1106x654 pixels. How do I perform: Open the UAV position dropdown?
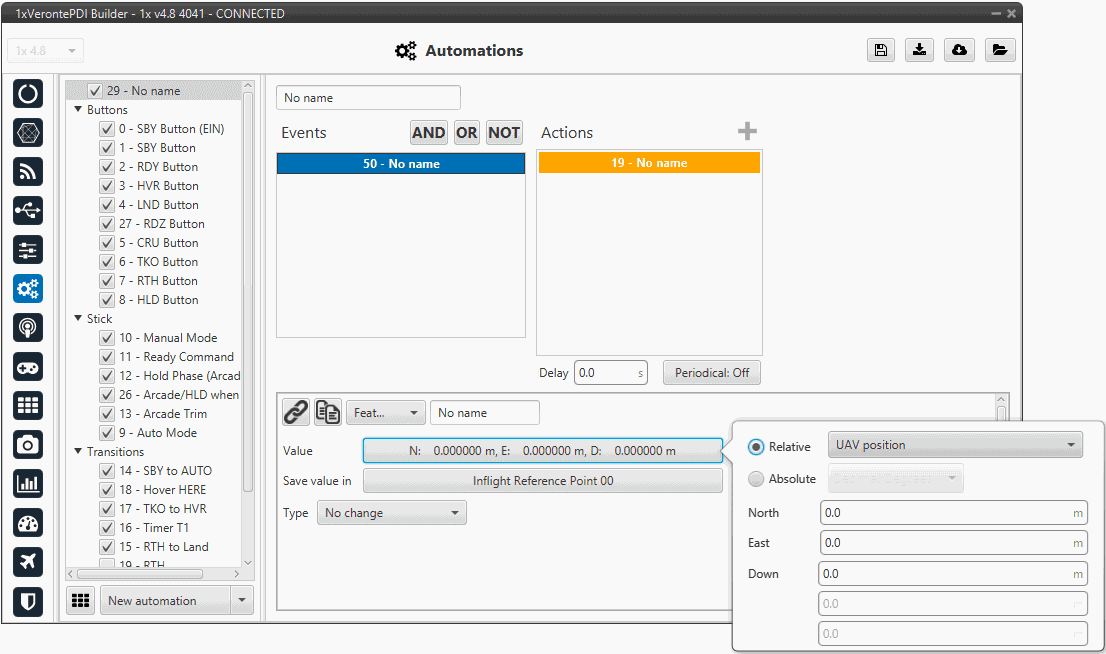(954, 445)
